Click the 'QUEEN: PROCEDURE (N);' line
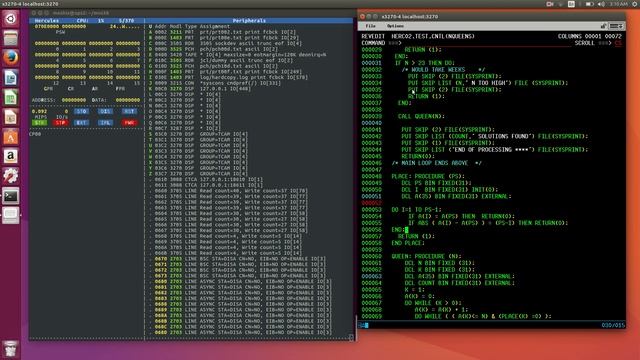 point(426,256)
